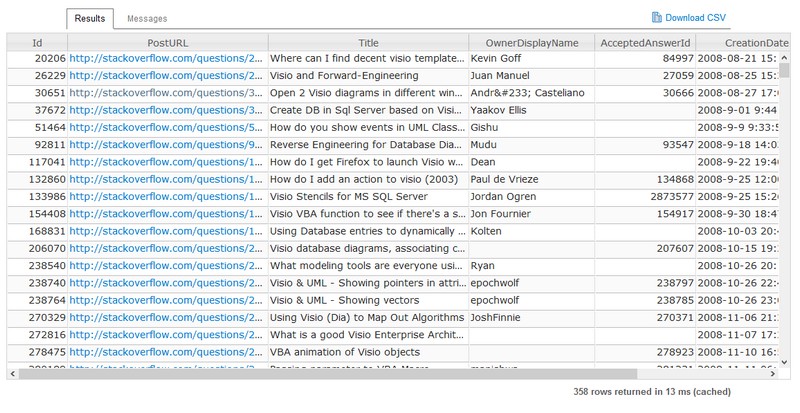Click the Download CSV file icon
This screenshot has height=413, width=800.
pyautogui.click(x=656, y=17)
